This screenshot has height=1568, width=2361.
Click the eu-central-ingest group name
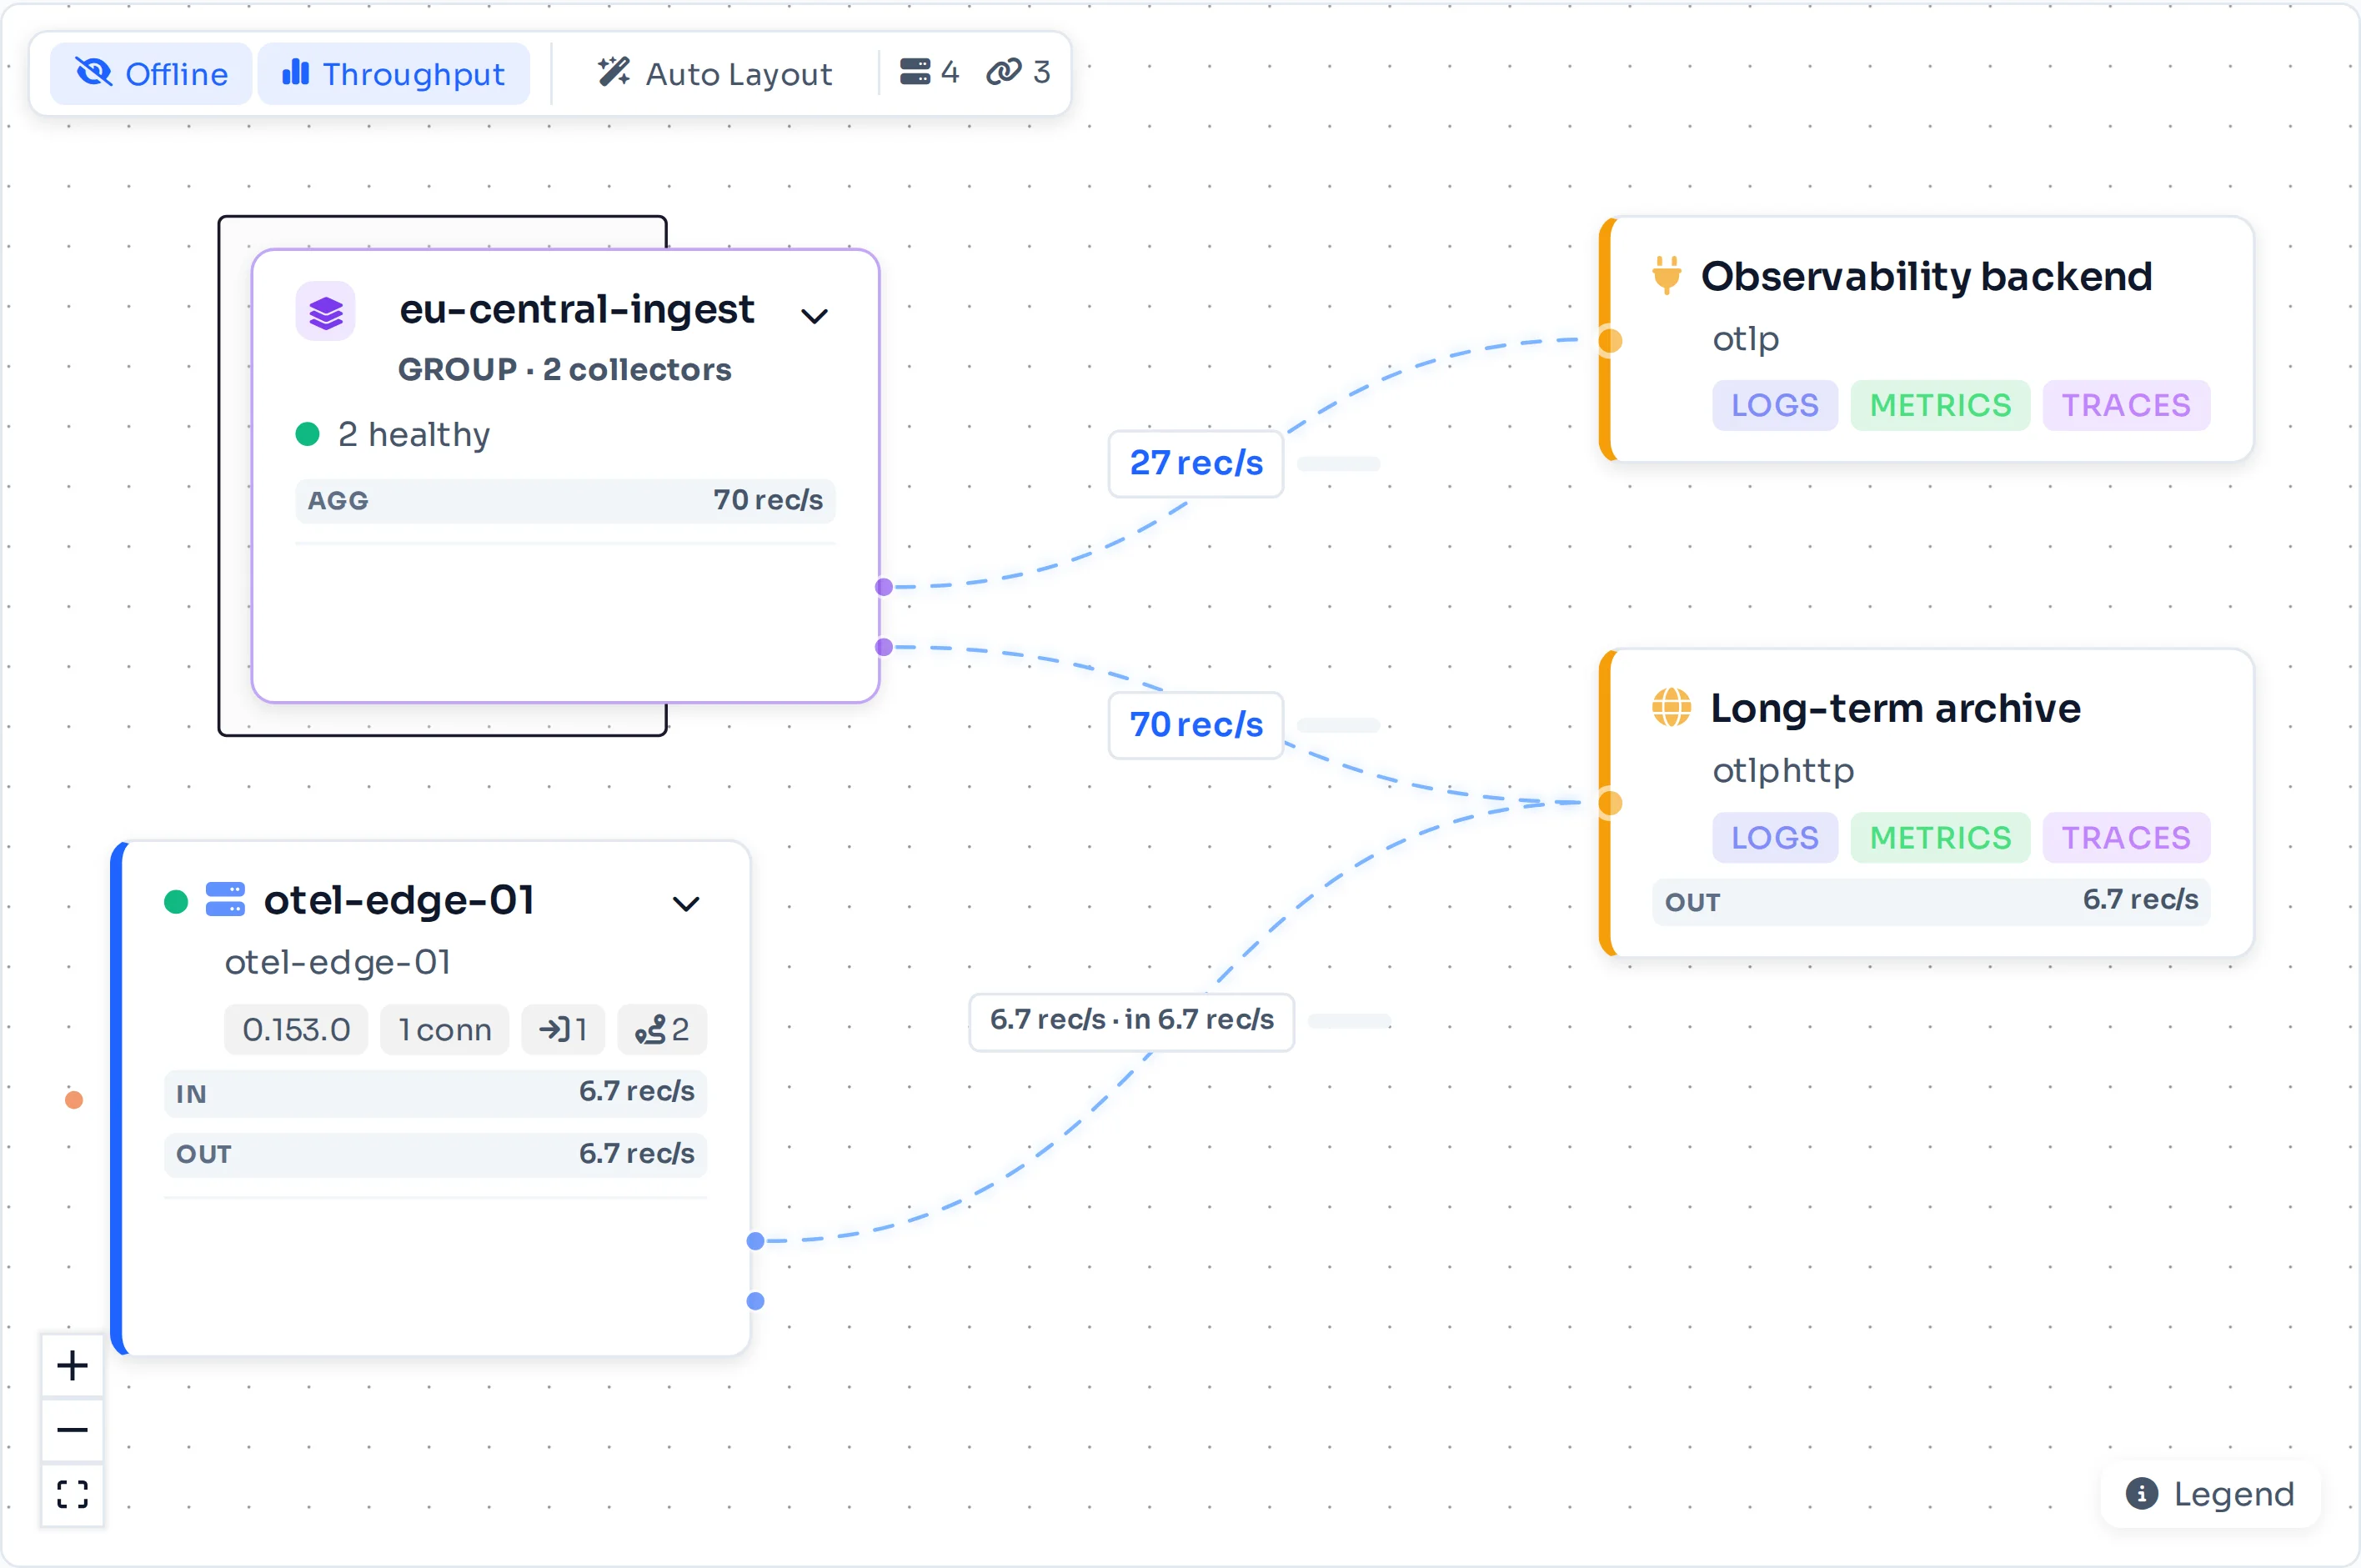577,309
